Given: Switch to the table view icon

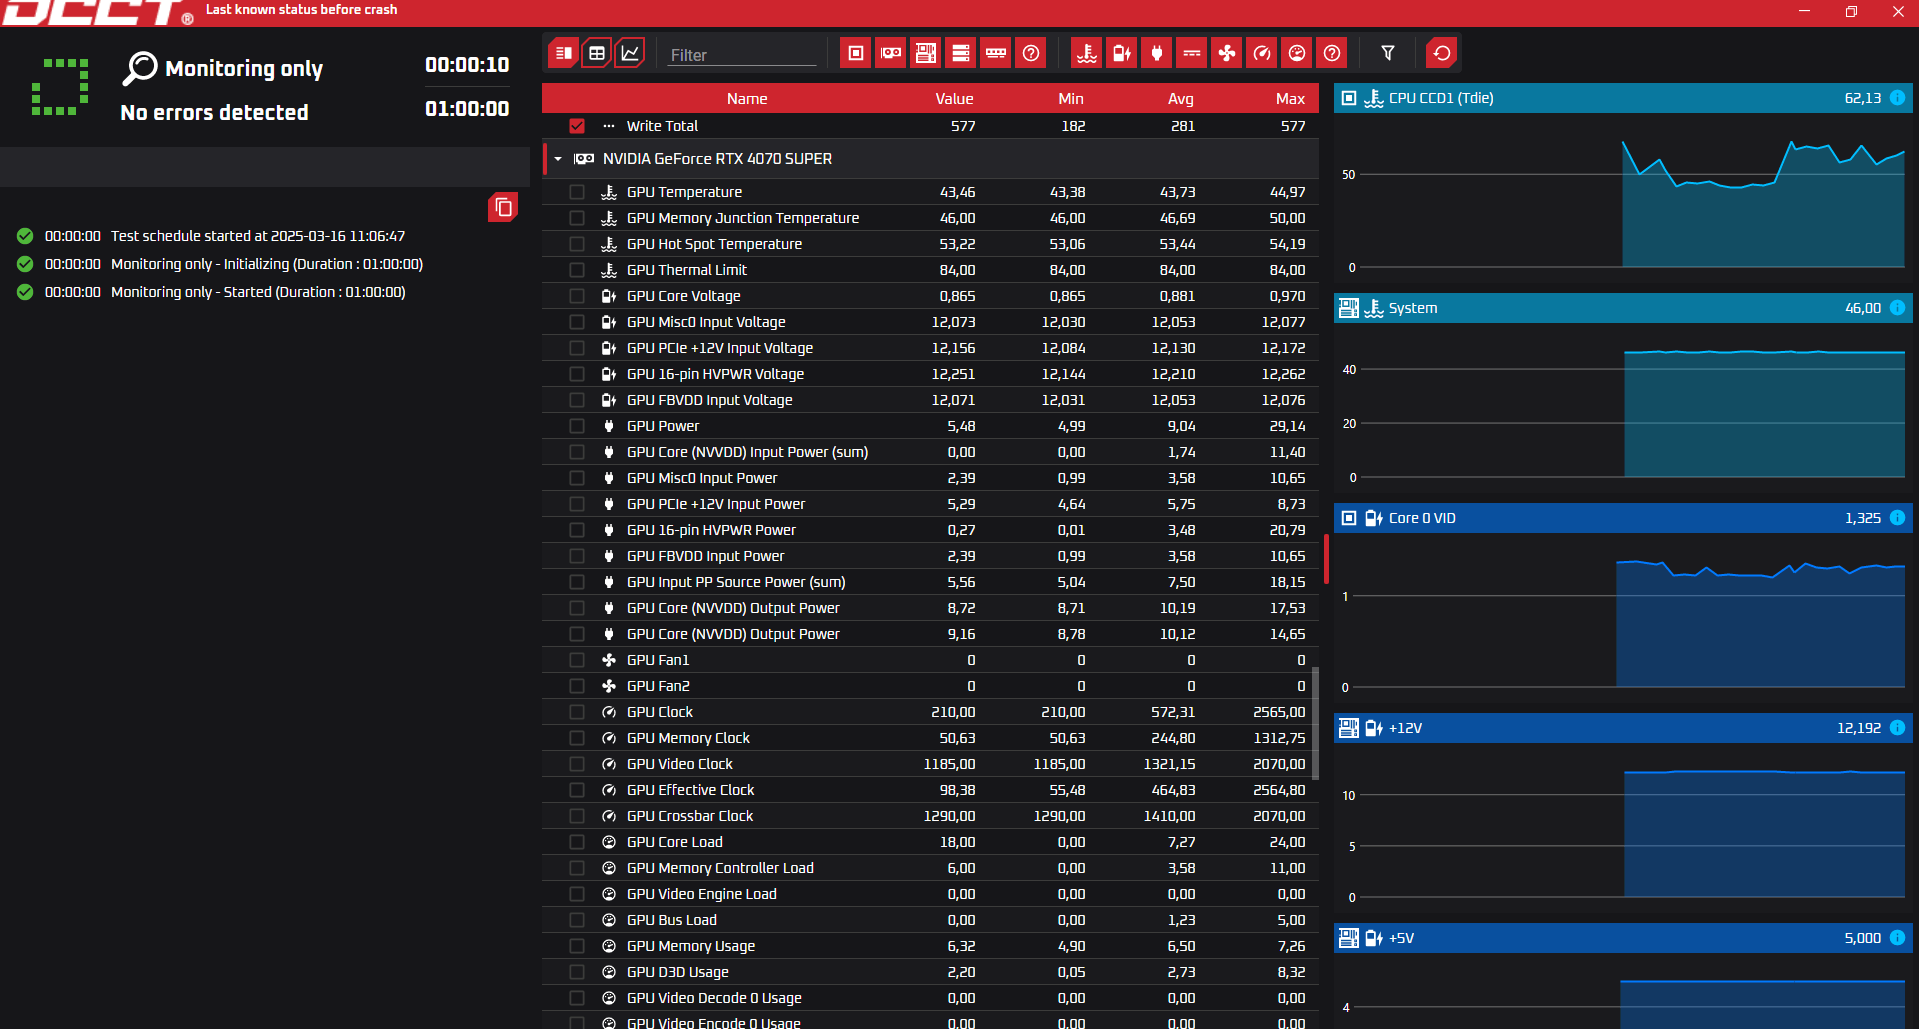Looking at the screenshot, I should pyautogui.click(x=597, y=53).
